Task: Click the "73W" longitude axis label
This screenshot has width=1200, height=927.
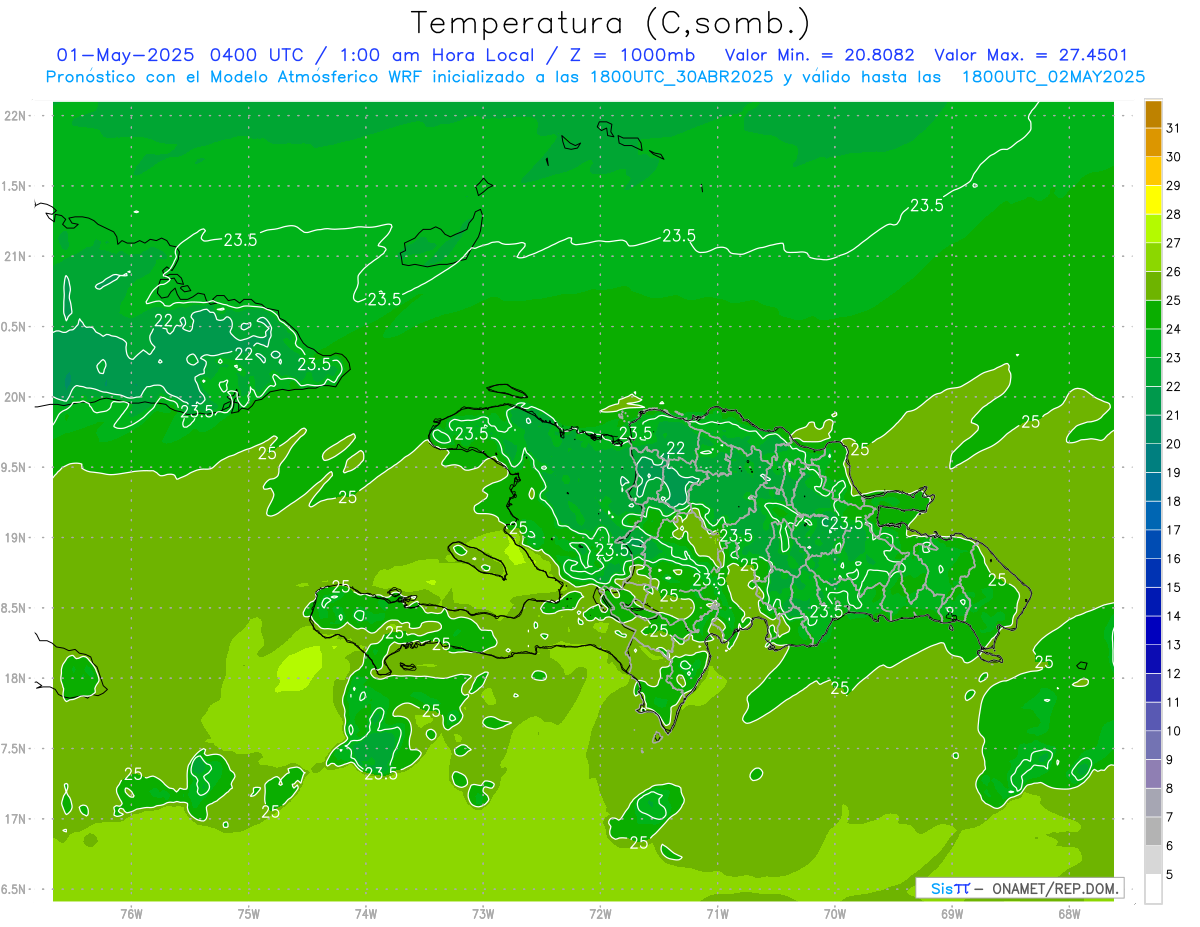Action: point(484,913)
